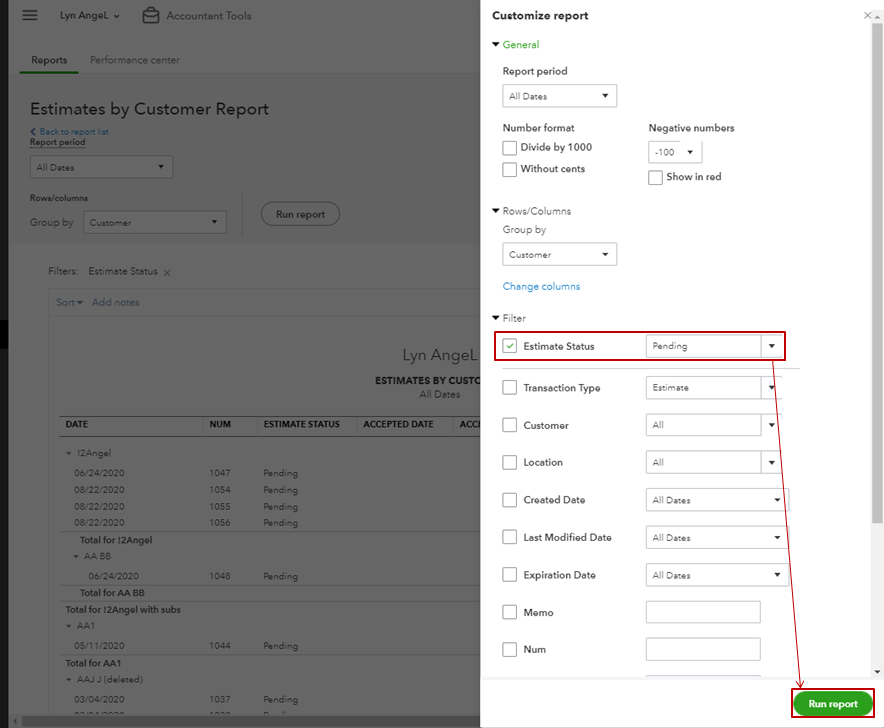Switch to the Reports tab

coord(49,60)
